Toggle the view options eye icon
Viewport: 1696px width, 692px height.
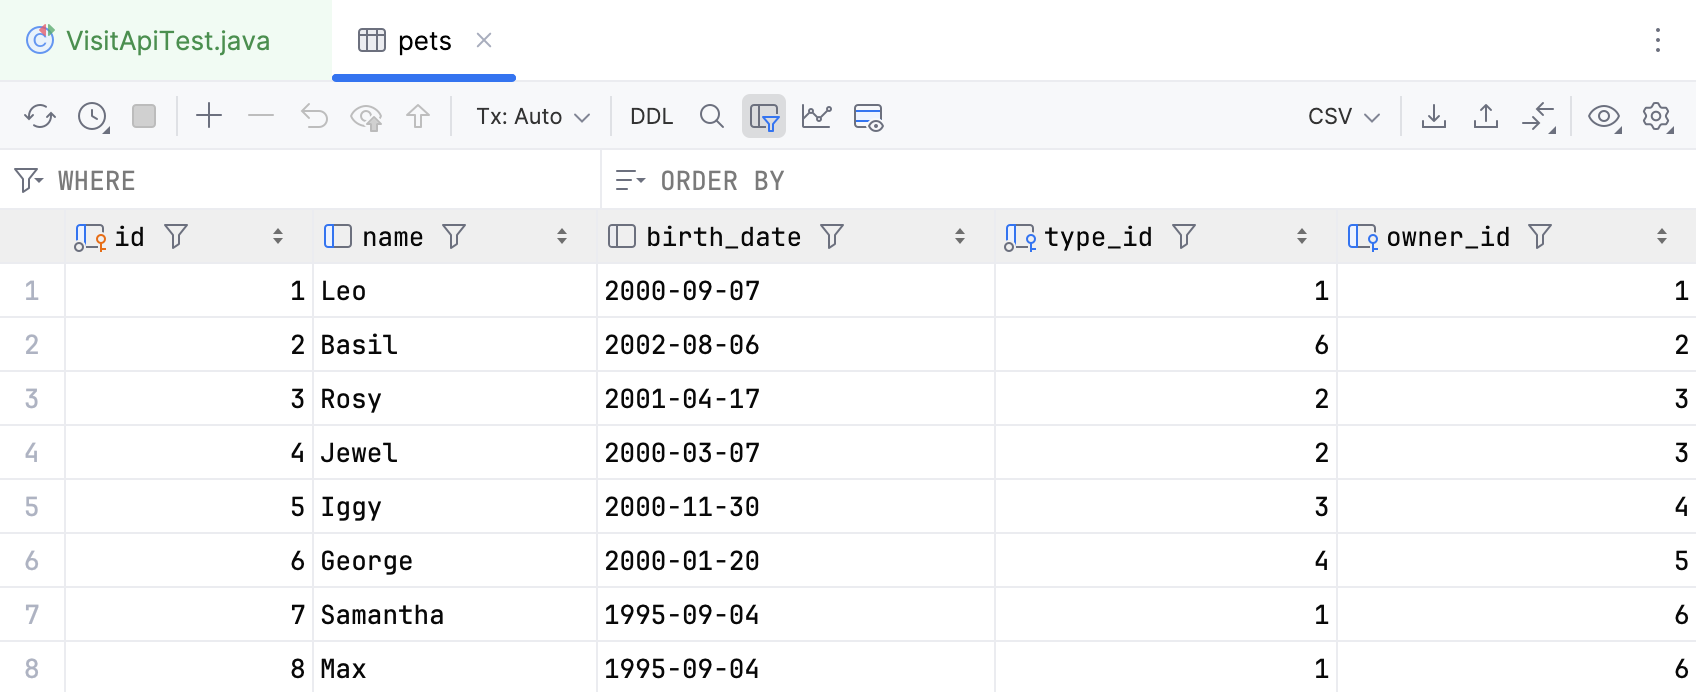[x=1604, y=116]
